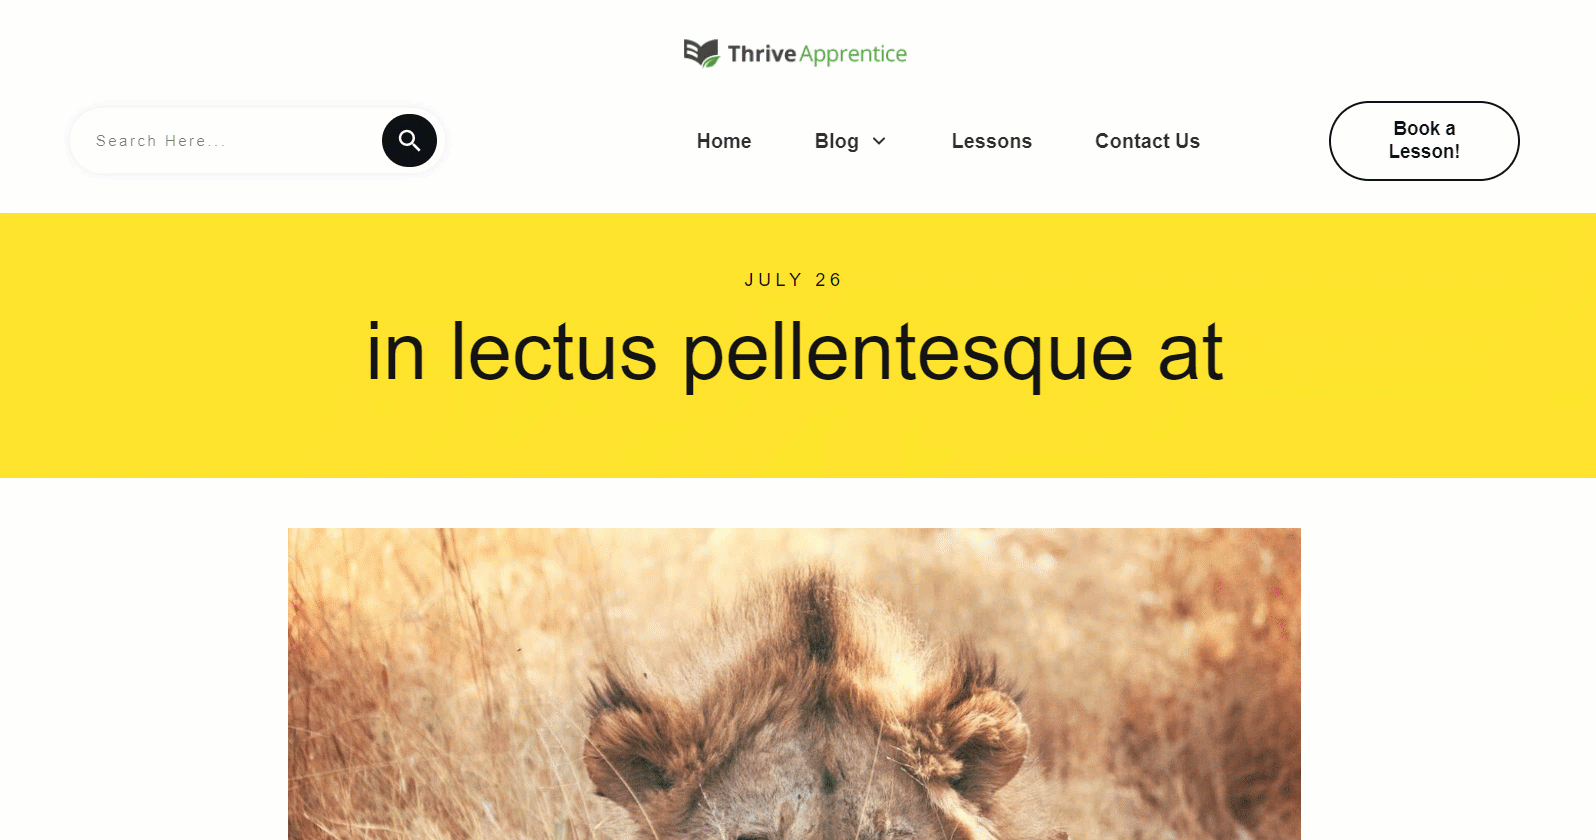The width and height of the screenshot is (1596, 840).
Task: Click the bold Thrive word in logo
Action: click(762, 53)
